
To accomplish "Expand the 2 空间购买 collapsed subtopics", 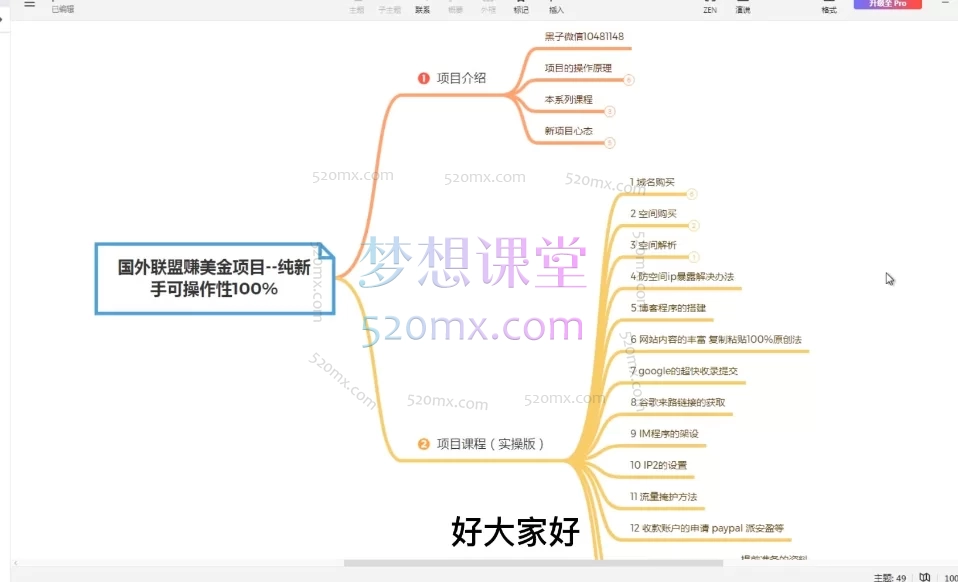I will pyautogui.click(x=694, y=225).
